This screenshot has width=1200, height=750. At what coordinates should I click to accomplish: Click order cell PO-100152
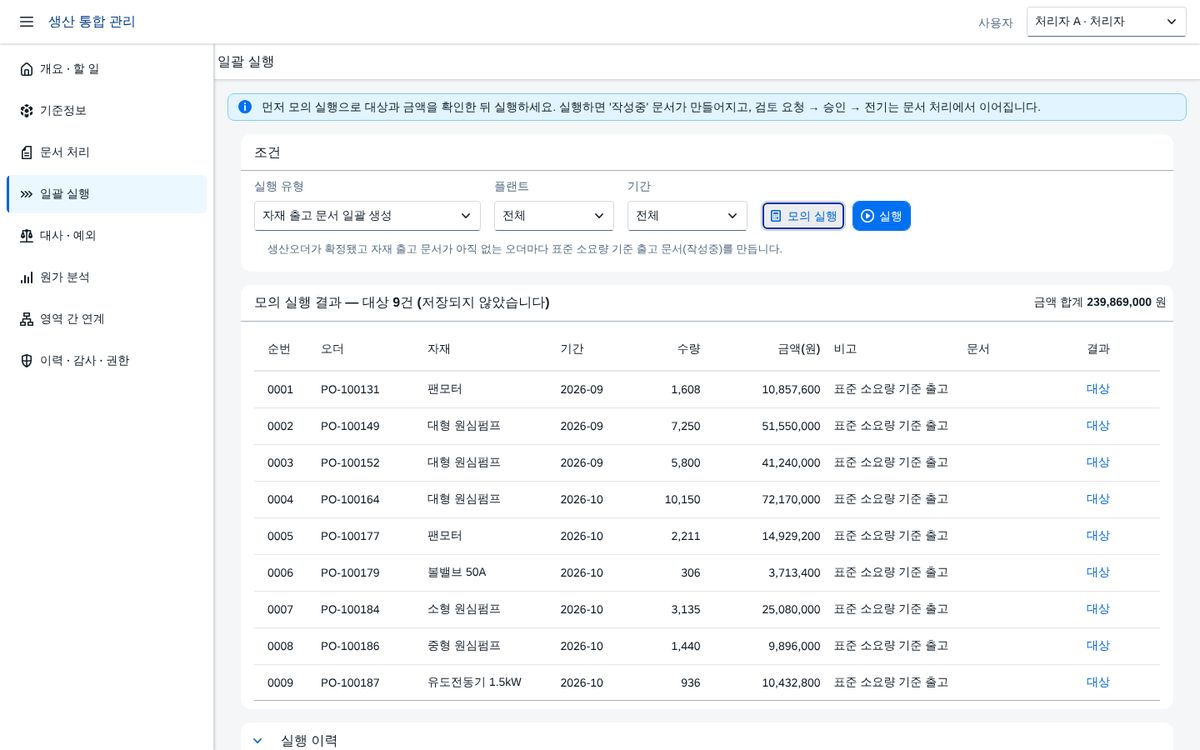(350, 463)
